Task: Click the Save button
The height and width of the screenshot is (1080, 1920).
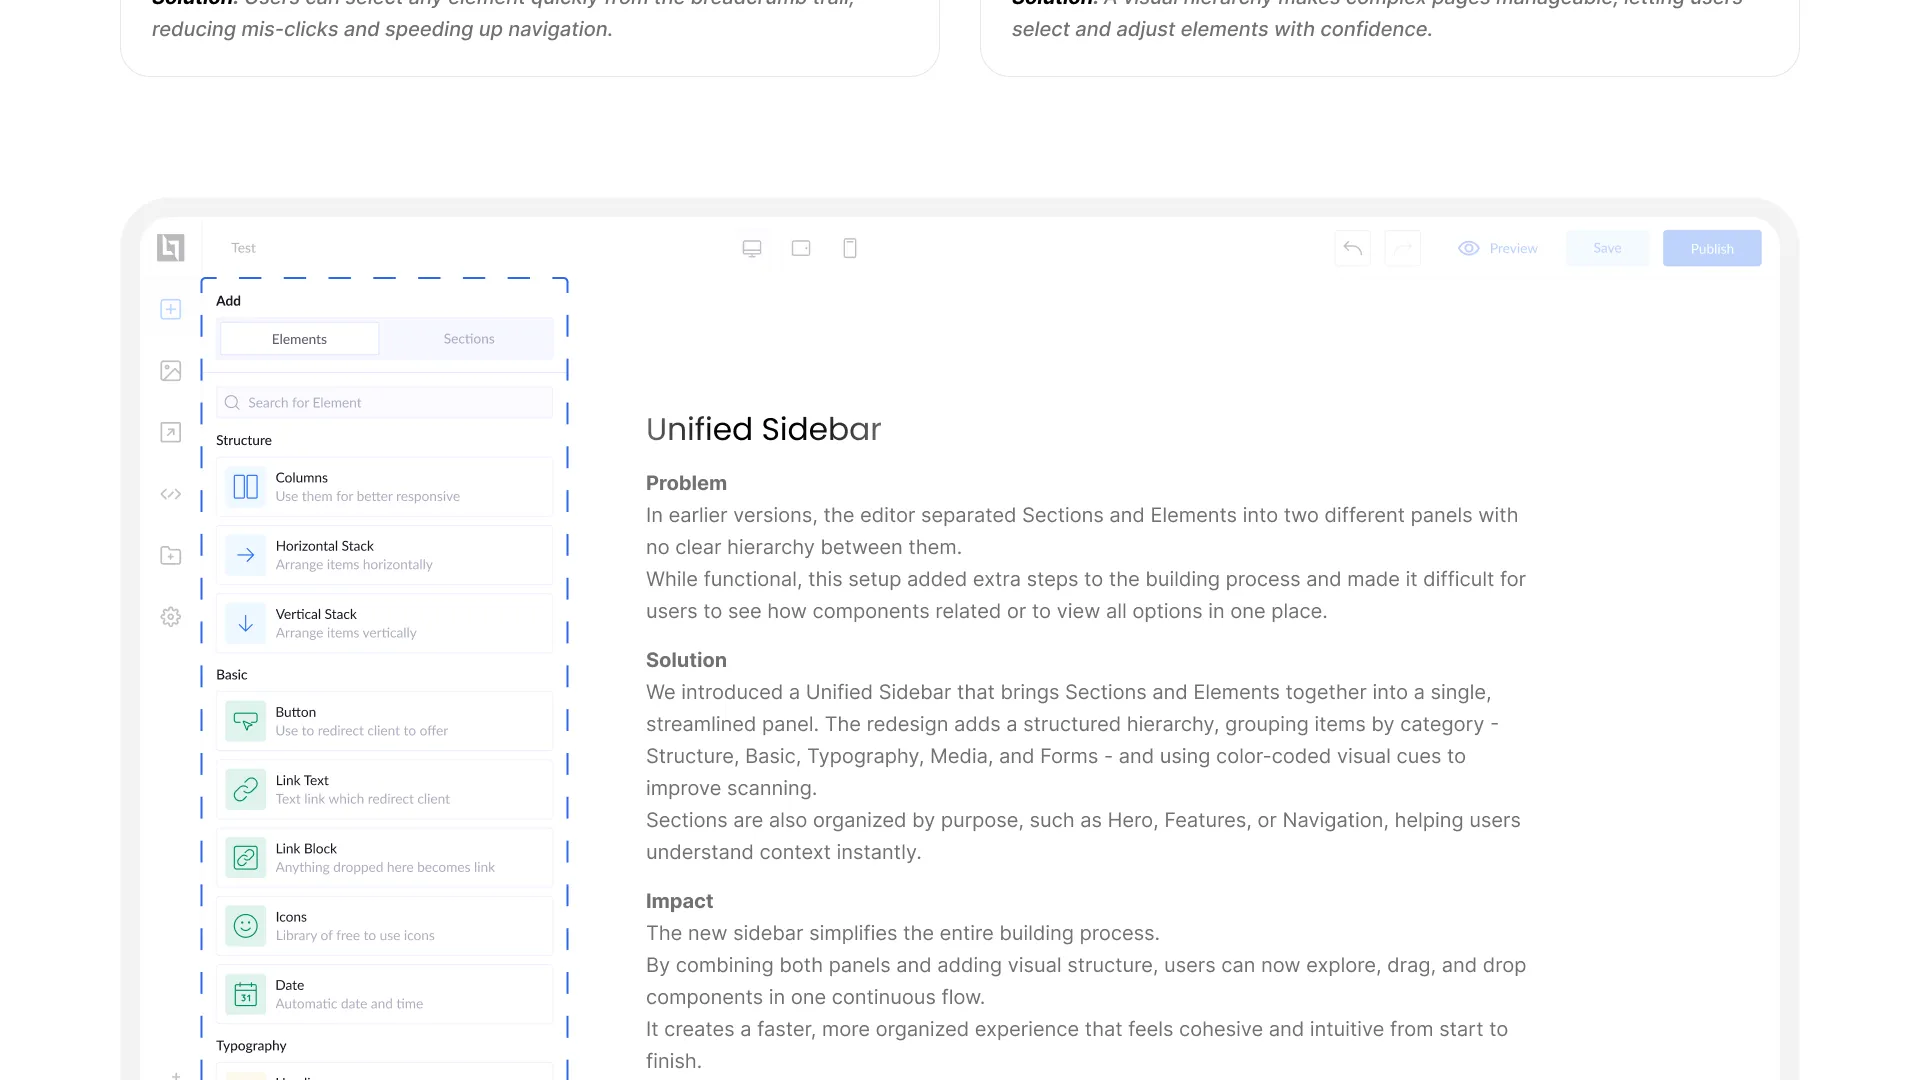Action: [1607, 248]
